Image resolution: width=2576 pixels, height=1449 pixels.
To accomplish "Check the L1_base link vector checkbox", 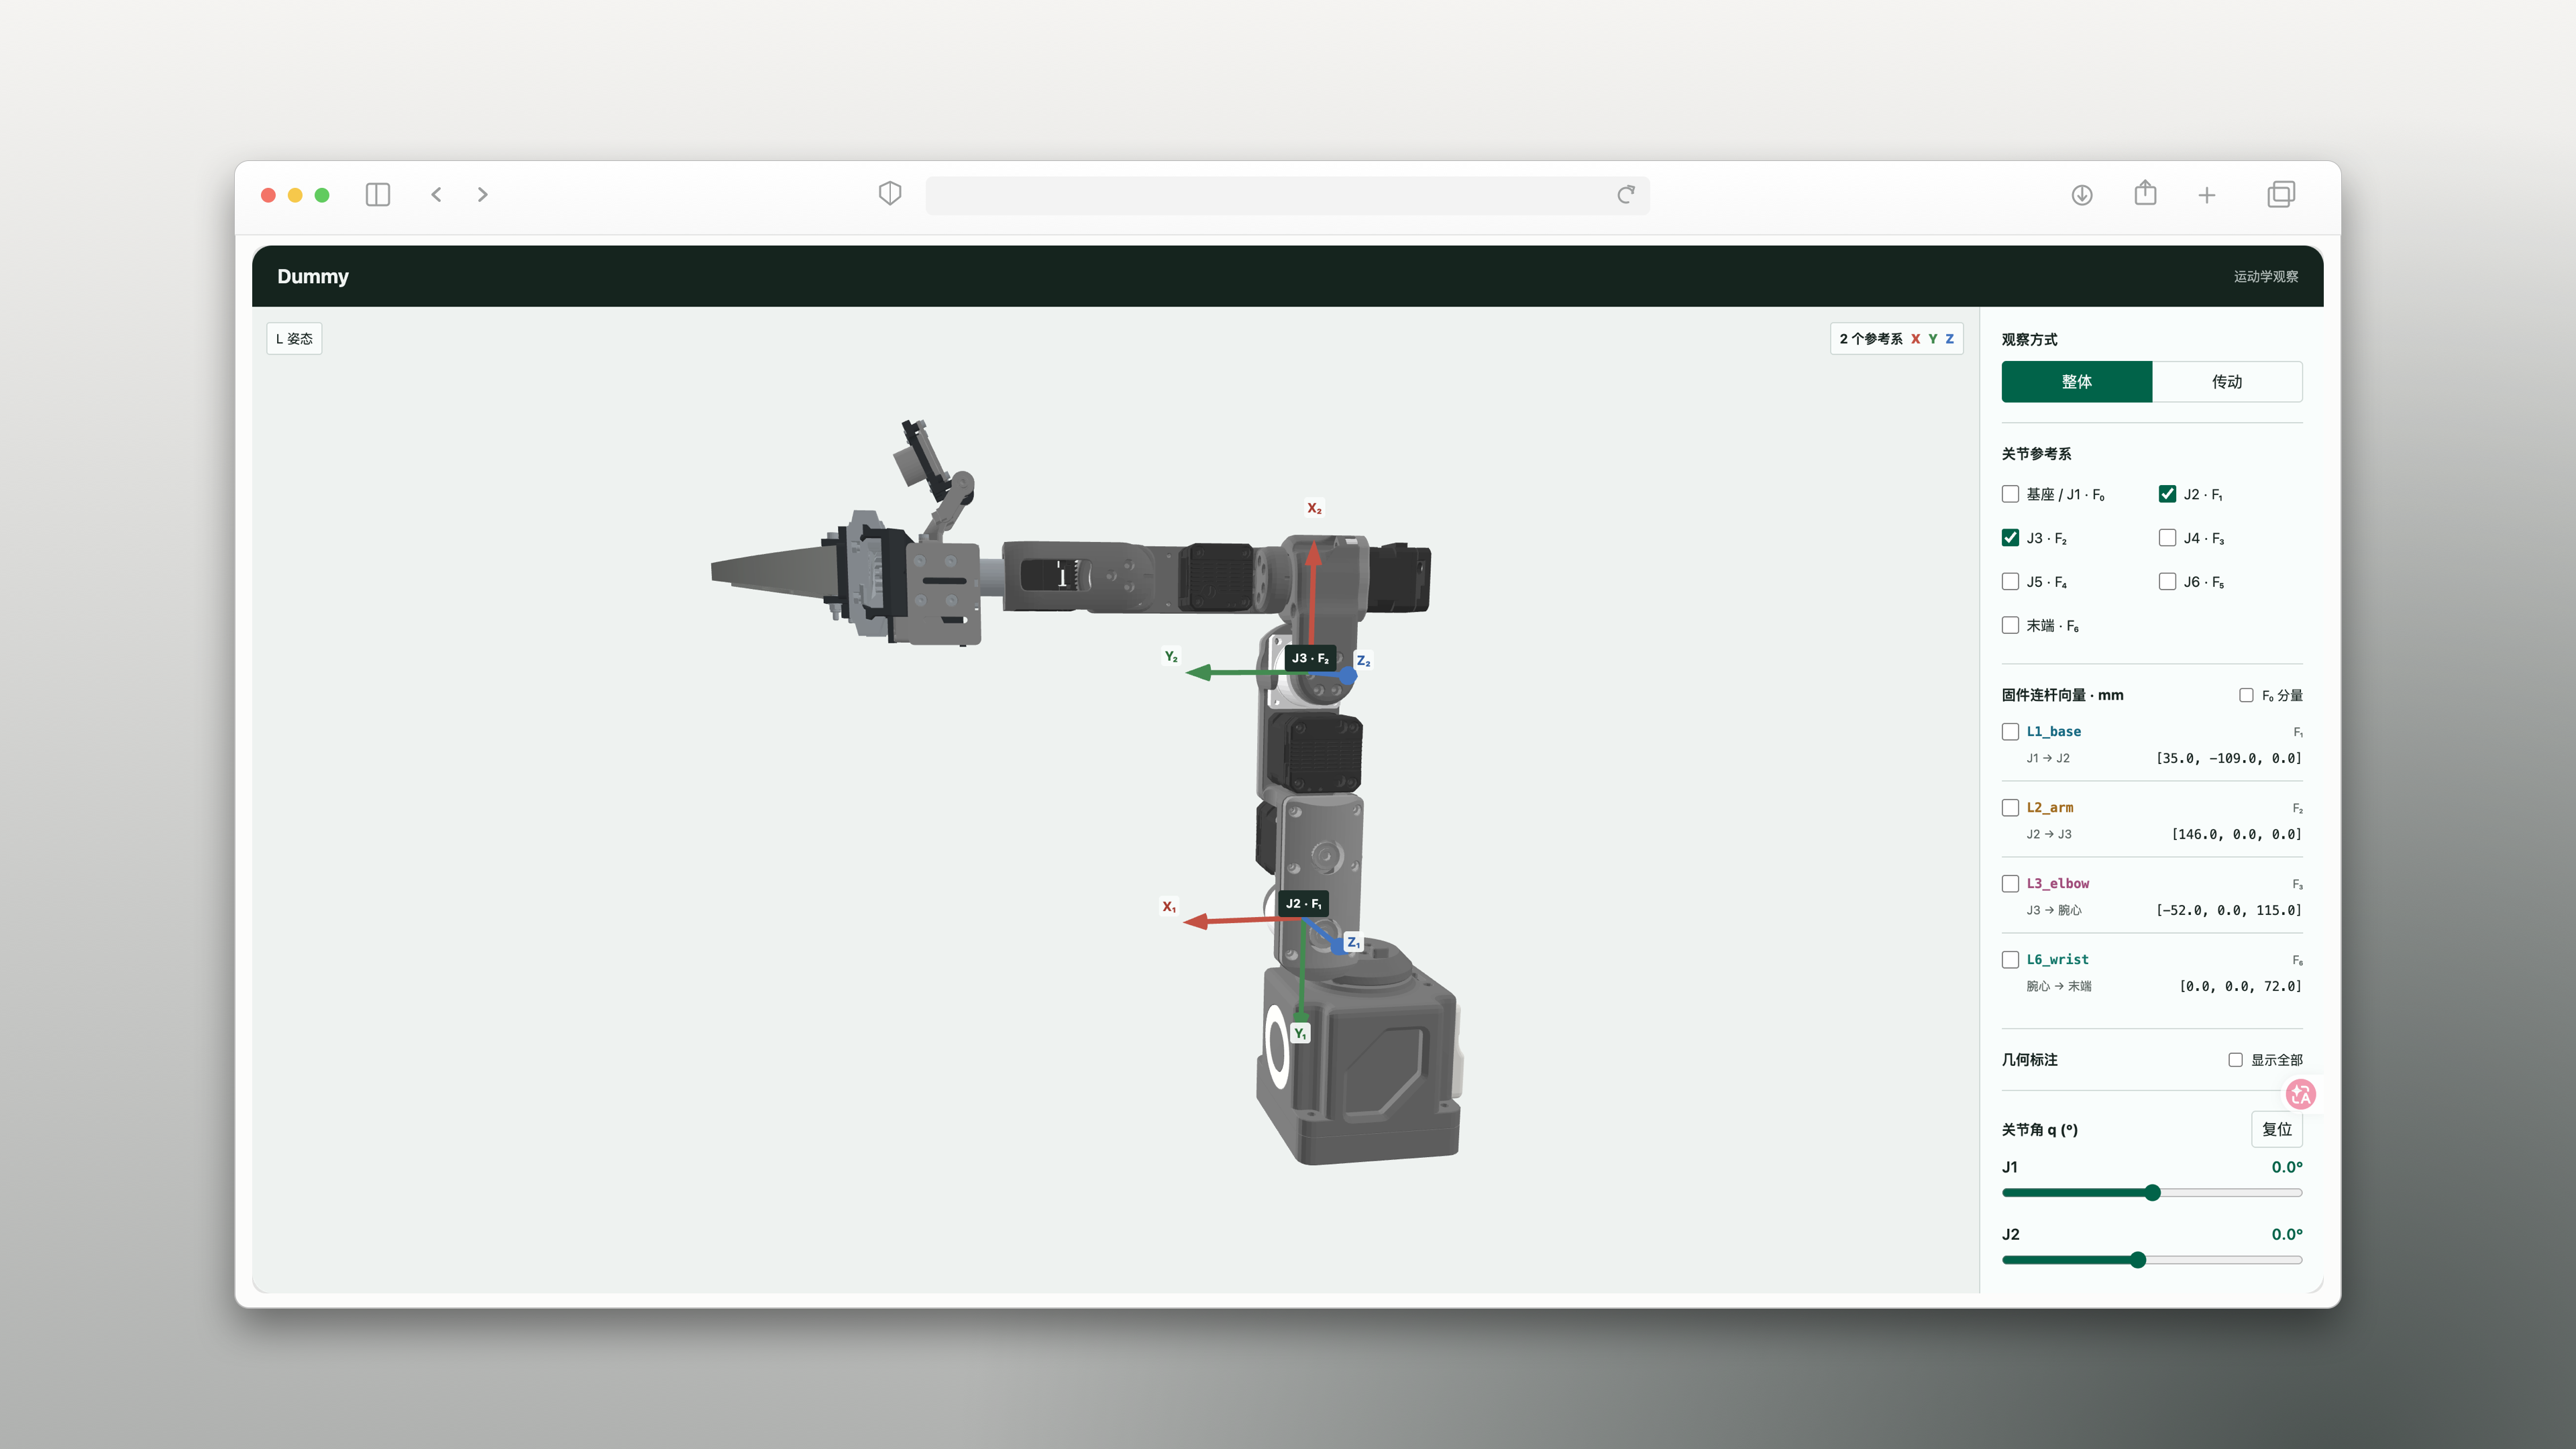I will click(2010, 732).
